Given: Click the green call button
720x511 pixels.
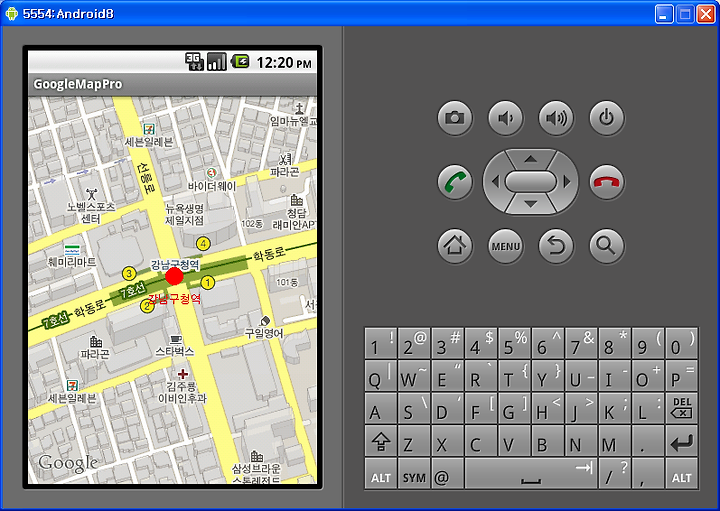Looking at the screenshot, I should pyautogui.click(x=455, y=182).
